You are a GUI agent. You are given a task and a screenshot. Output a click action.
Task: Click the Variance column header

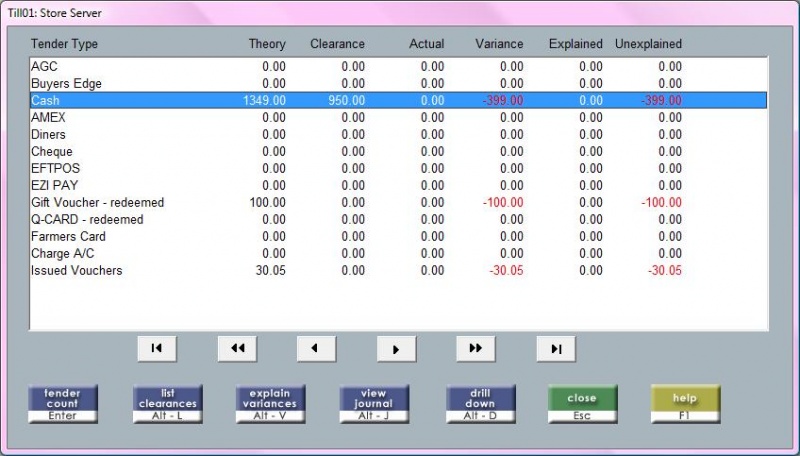(499, 44)
